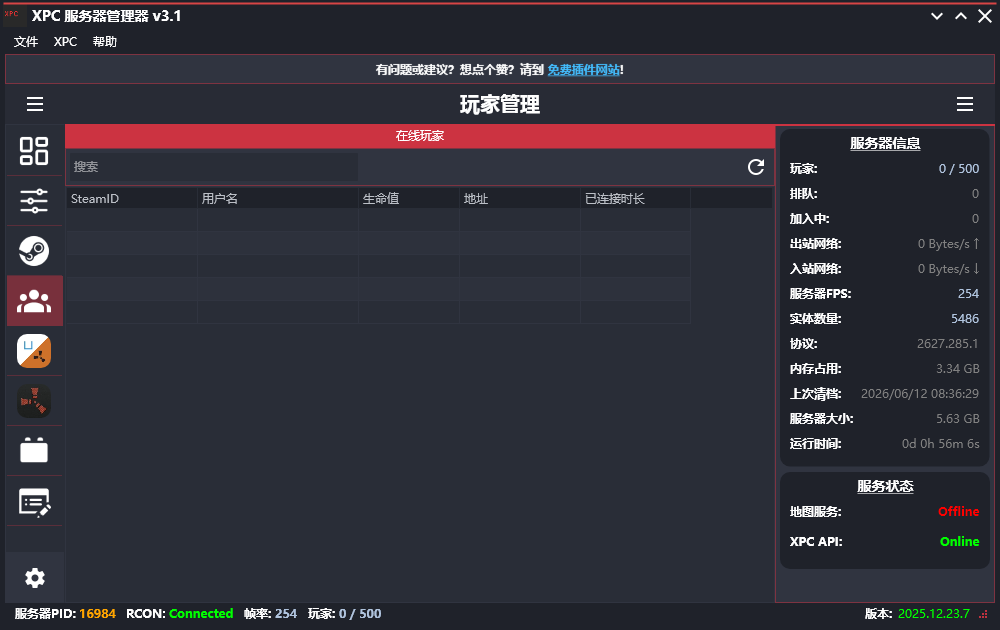Sort by the SteamID column header
Viewport: 1000px width, 630px height.
click(131, 198)
